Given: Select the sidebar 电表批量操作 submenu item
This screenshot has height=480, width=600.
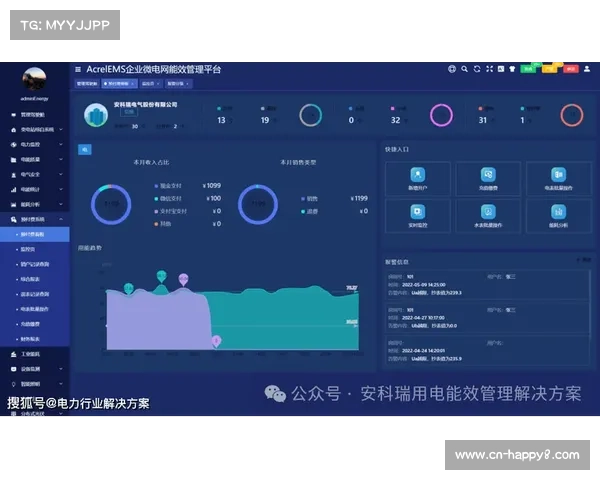Looking at the screenshot, I should coord(34,309).
